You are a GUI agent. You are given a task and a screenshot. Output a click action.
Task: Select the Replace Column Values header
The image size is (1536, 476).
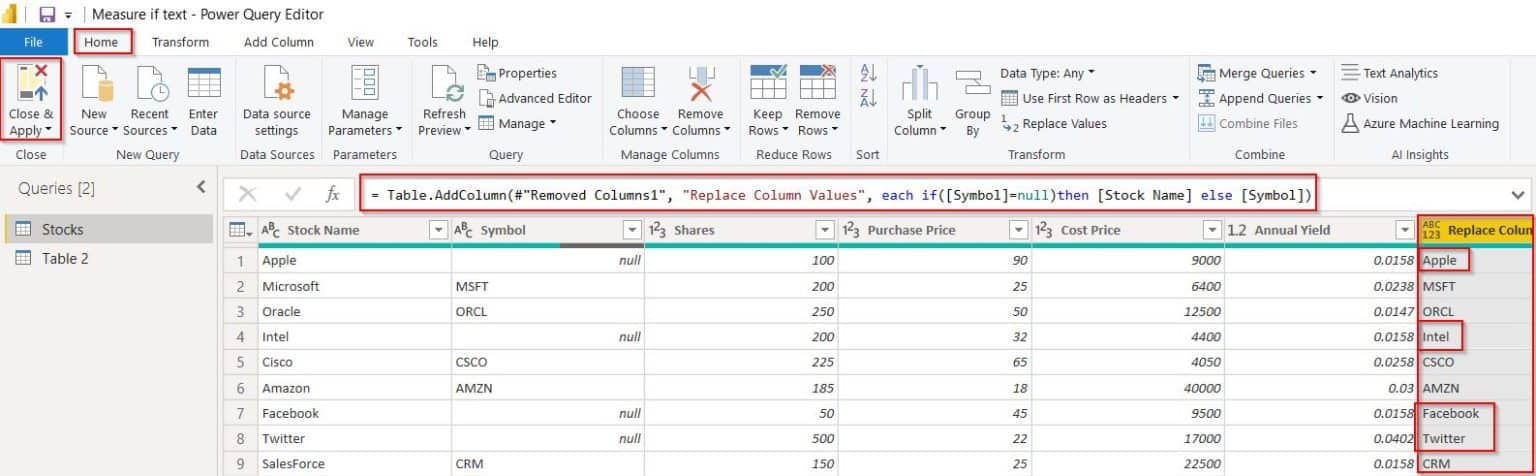pyautogui.click(x=1476, y=230)
